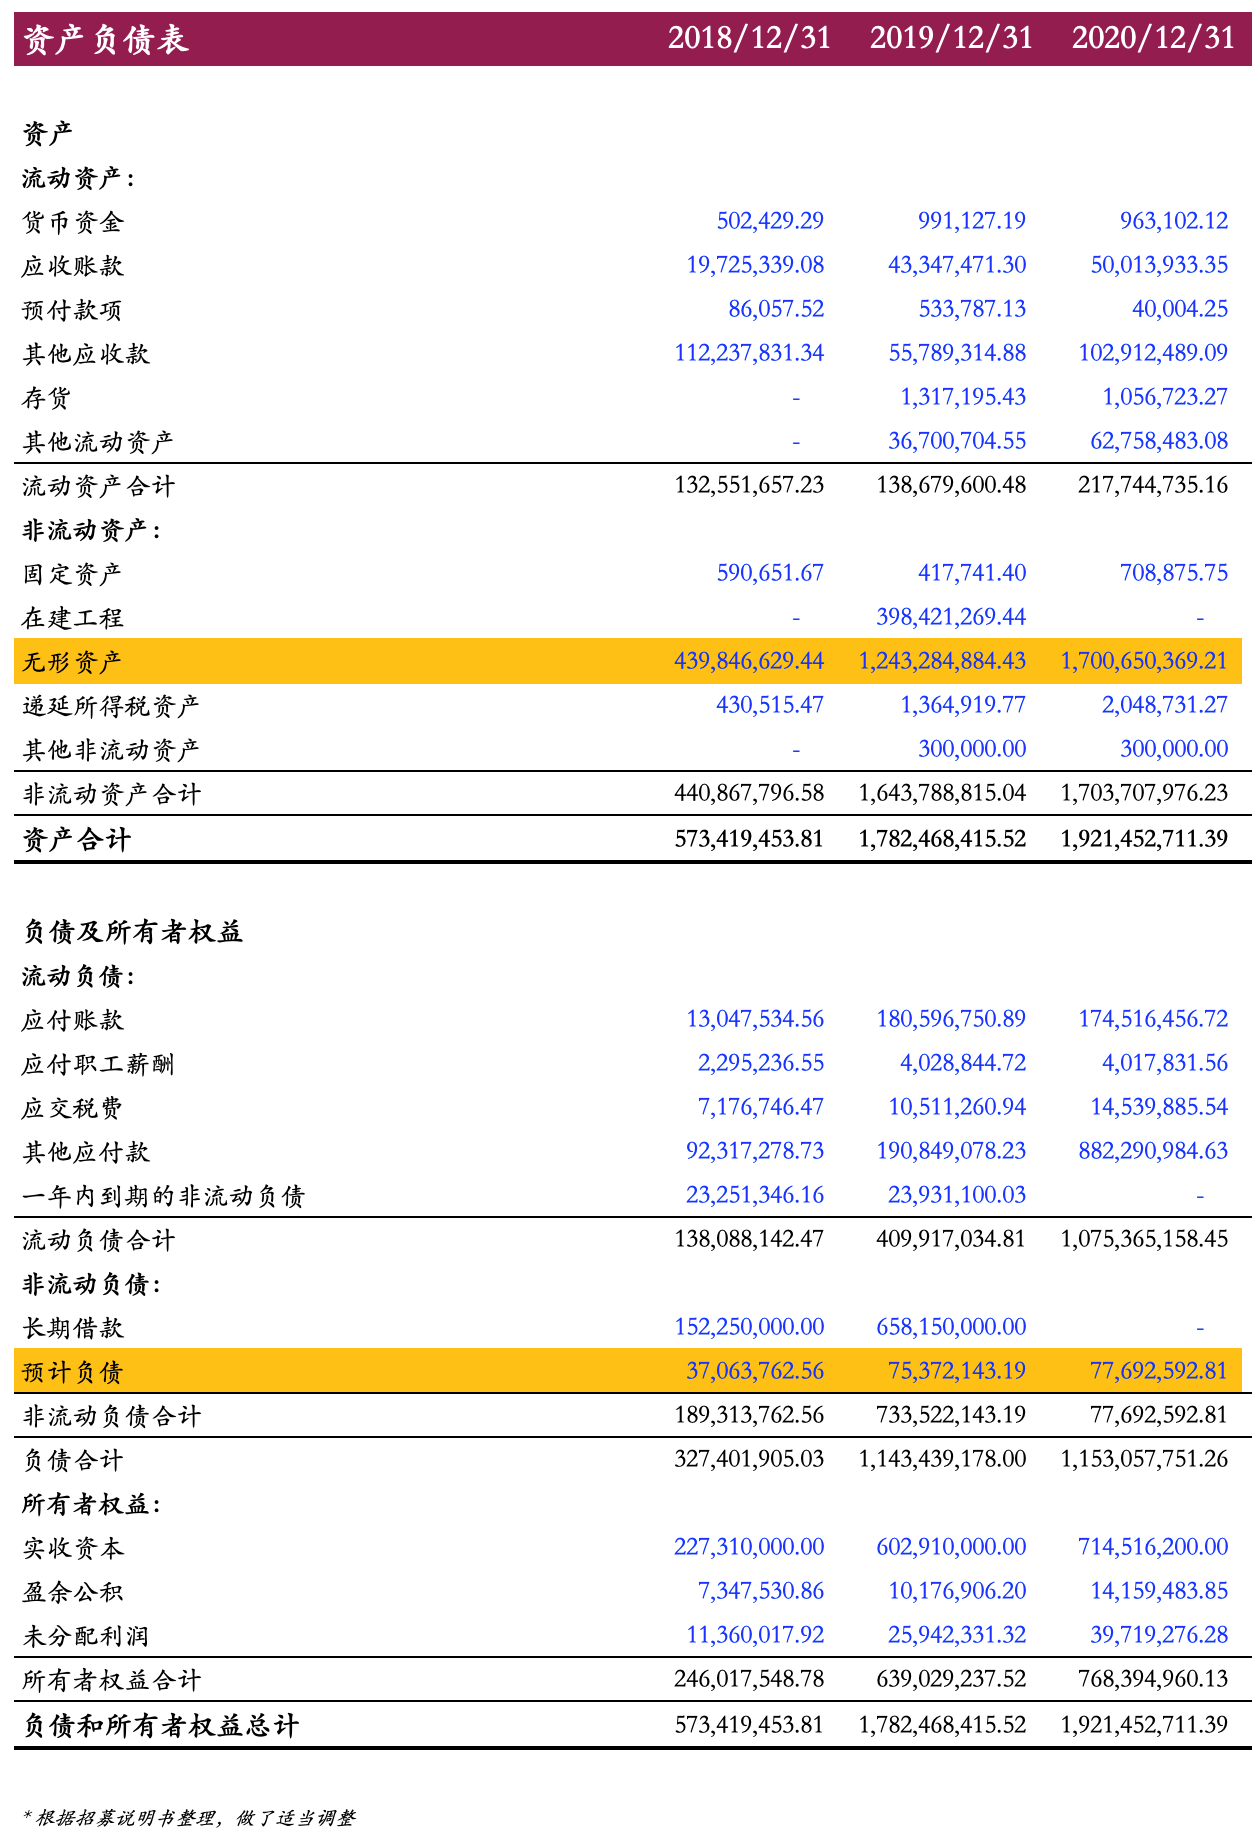Click the subtotal 1,643,788,815.04
1252x1848 pixels.
click(x=942, y=793)
